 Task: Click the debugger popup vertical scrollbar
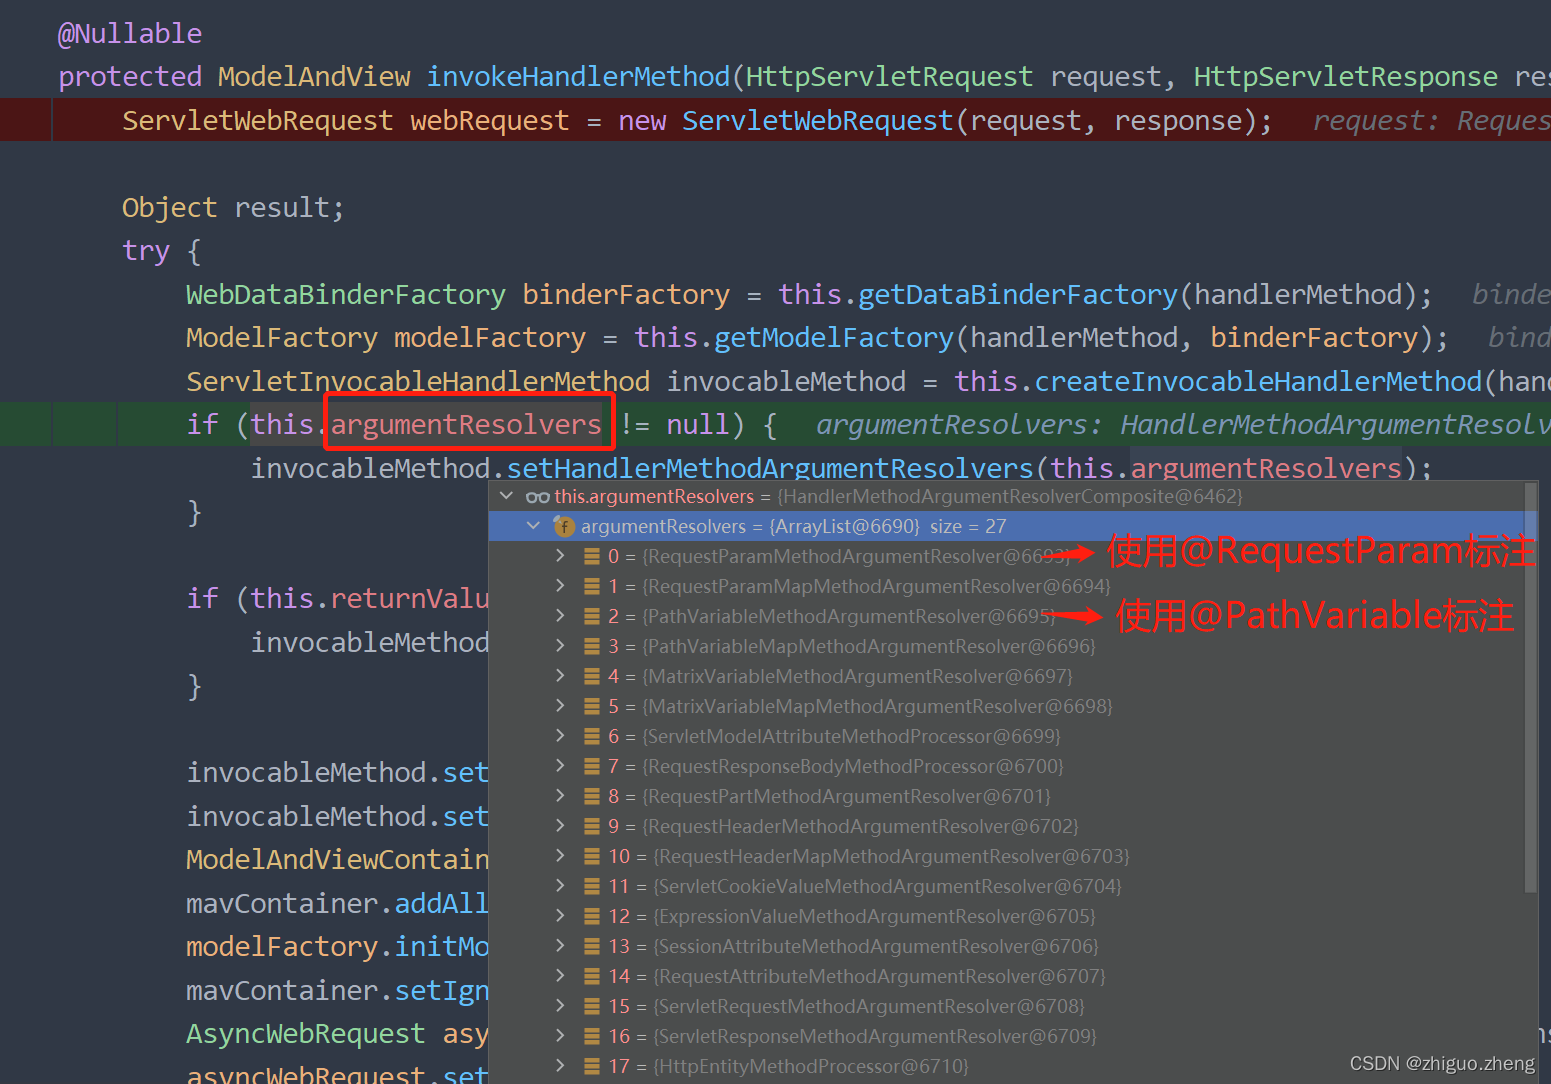[x=1530, y=690]
